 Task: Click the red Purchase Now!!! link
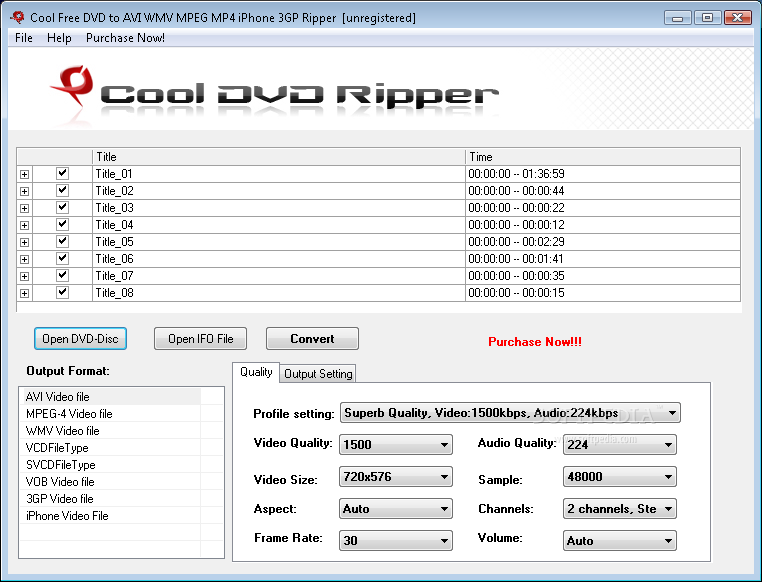point(535,342)
